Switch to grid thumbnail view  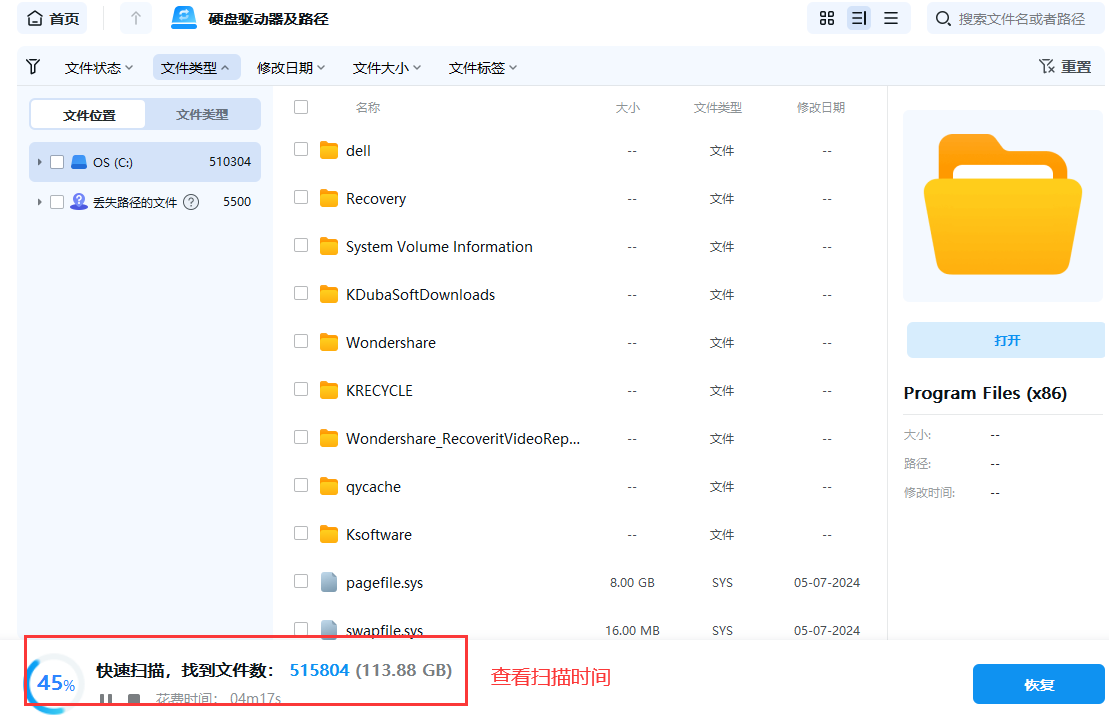(826, 18)
